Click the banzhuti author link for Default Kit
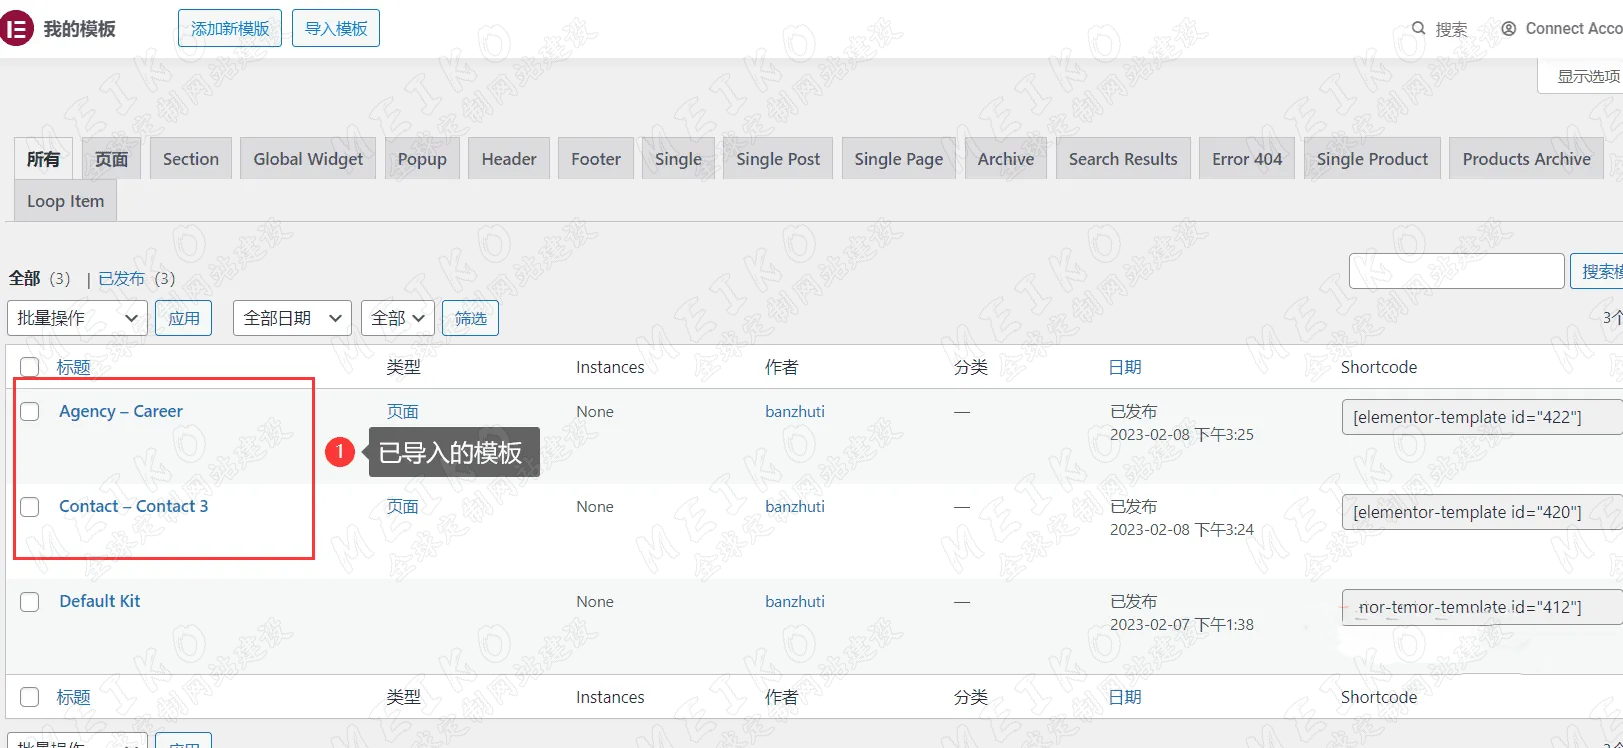The image size is (1623, 748). pos(794,601)
